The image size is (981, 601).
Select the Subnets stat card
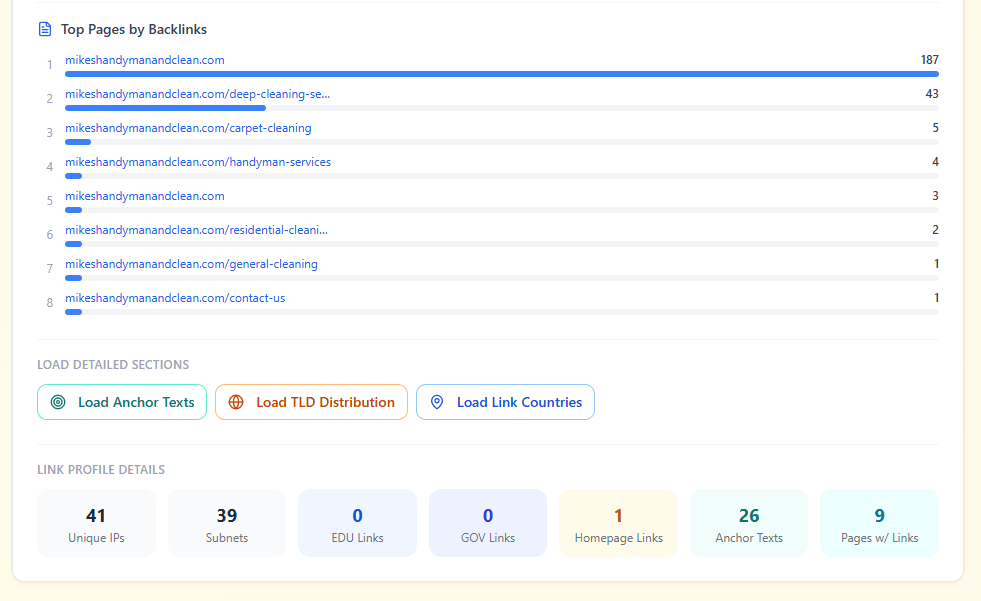226,522
